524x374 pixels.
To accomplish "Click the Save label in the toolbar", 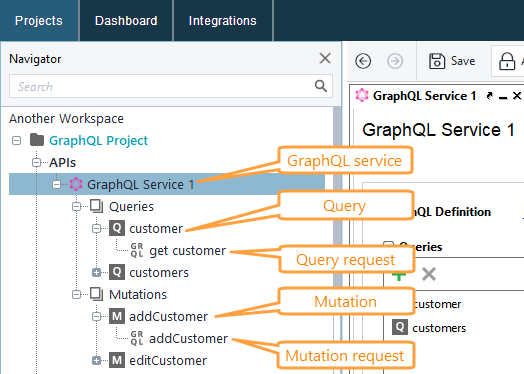I will pyautogui.click(x=463, y=61).
